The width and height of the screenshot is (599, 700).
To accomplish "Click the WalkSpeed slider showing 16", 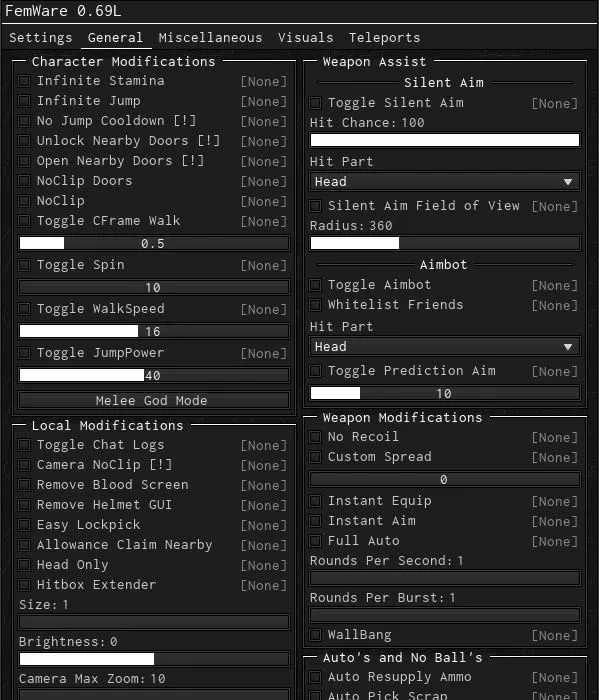I will pos(154,331).
